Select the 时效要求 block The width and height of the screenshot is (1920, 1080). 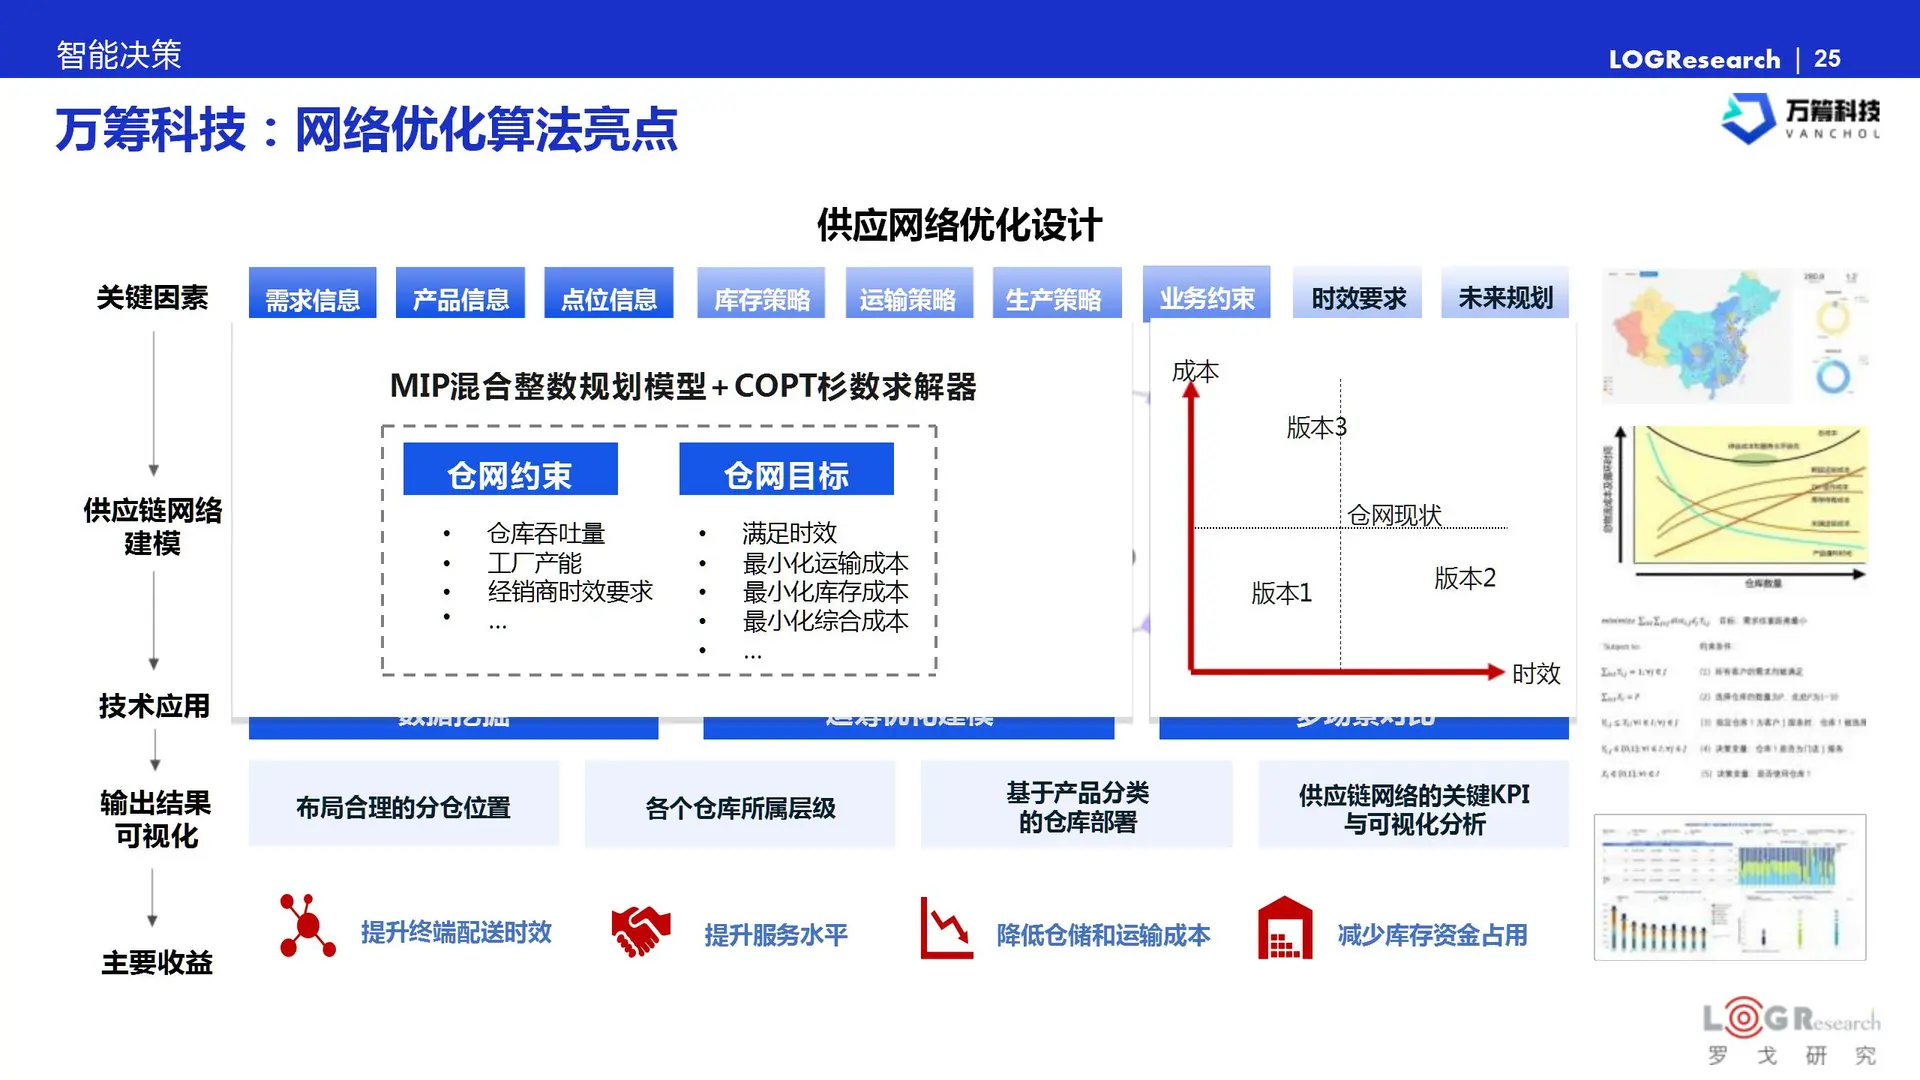click(x=1357, y=293)
